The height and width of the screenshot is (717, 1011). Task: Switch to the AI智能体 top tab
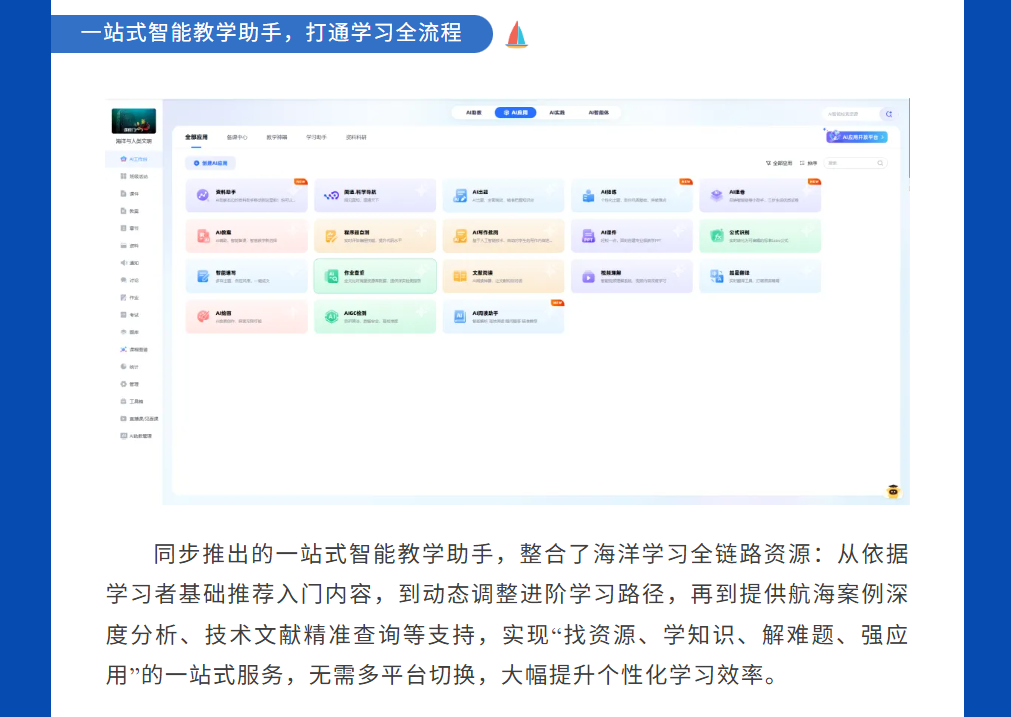(x=598, y=113)
